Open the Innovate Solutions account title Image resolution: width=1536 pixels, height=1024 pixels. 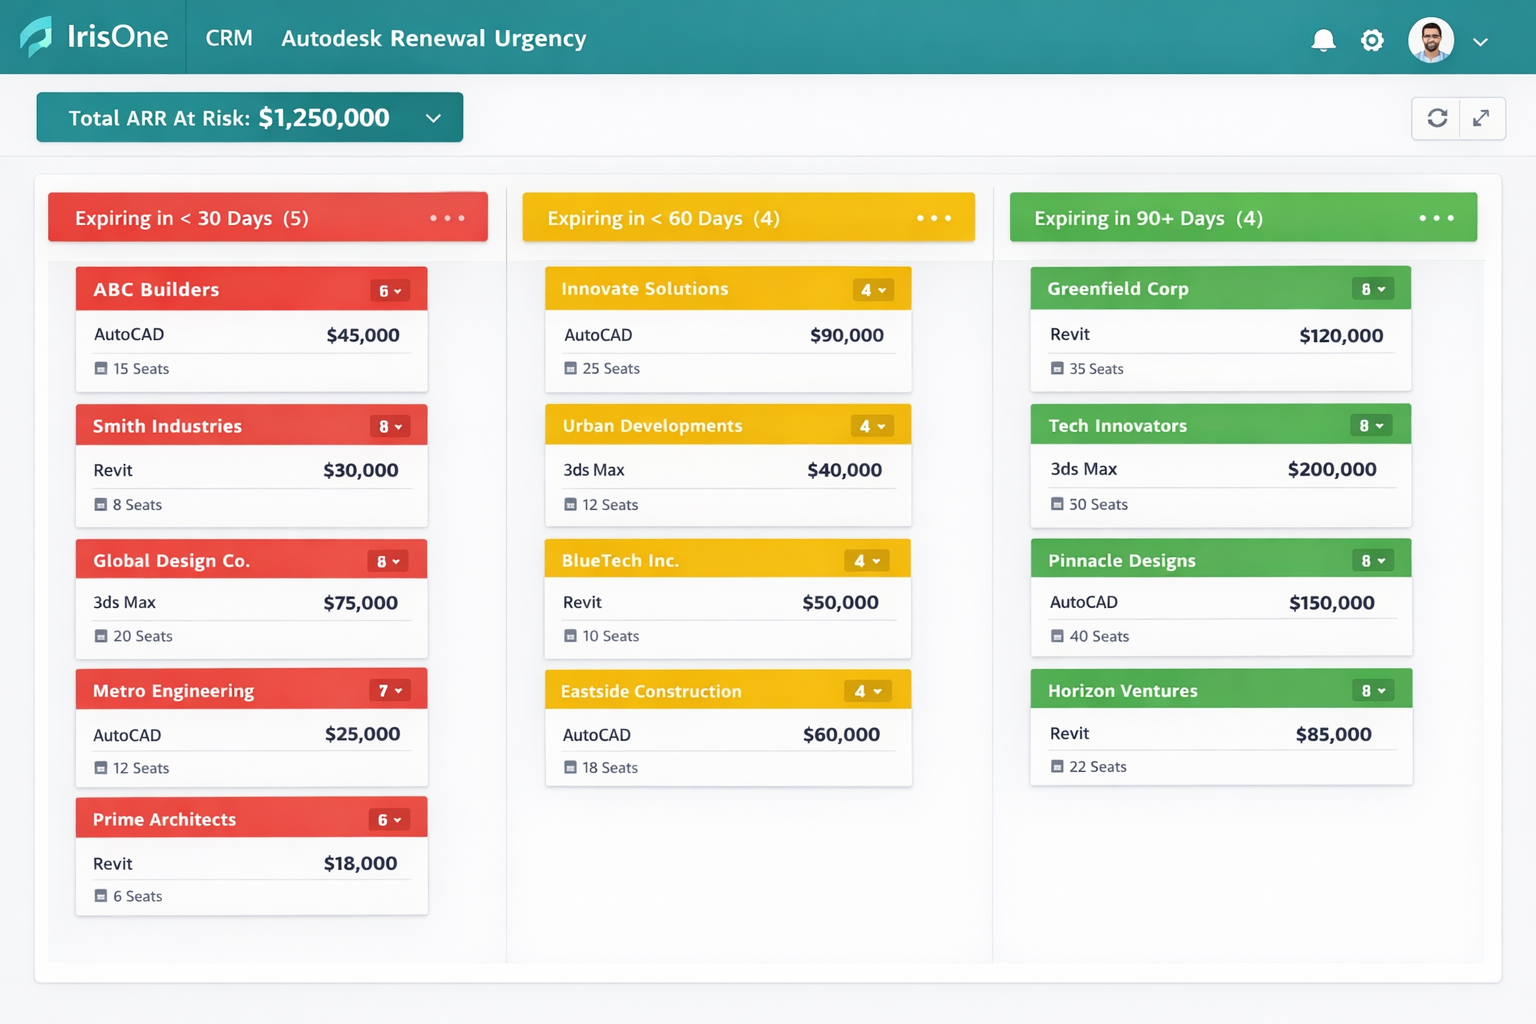tap(645, 289)
